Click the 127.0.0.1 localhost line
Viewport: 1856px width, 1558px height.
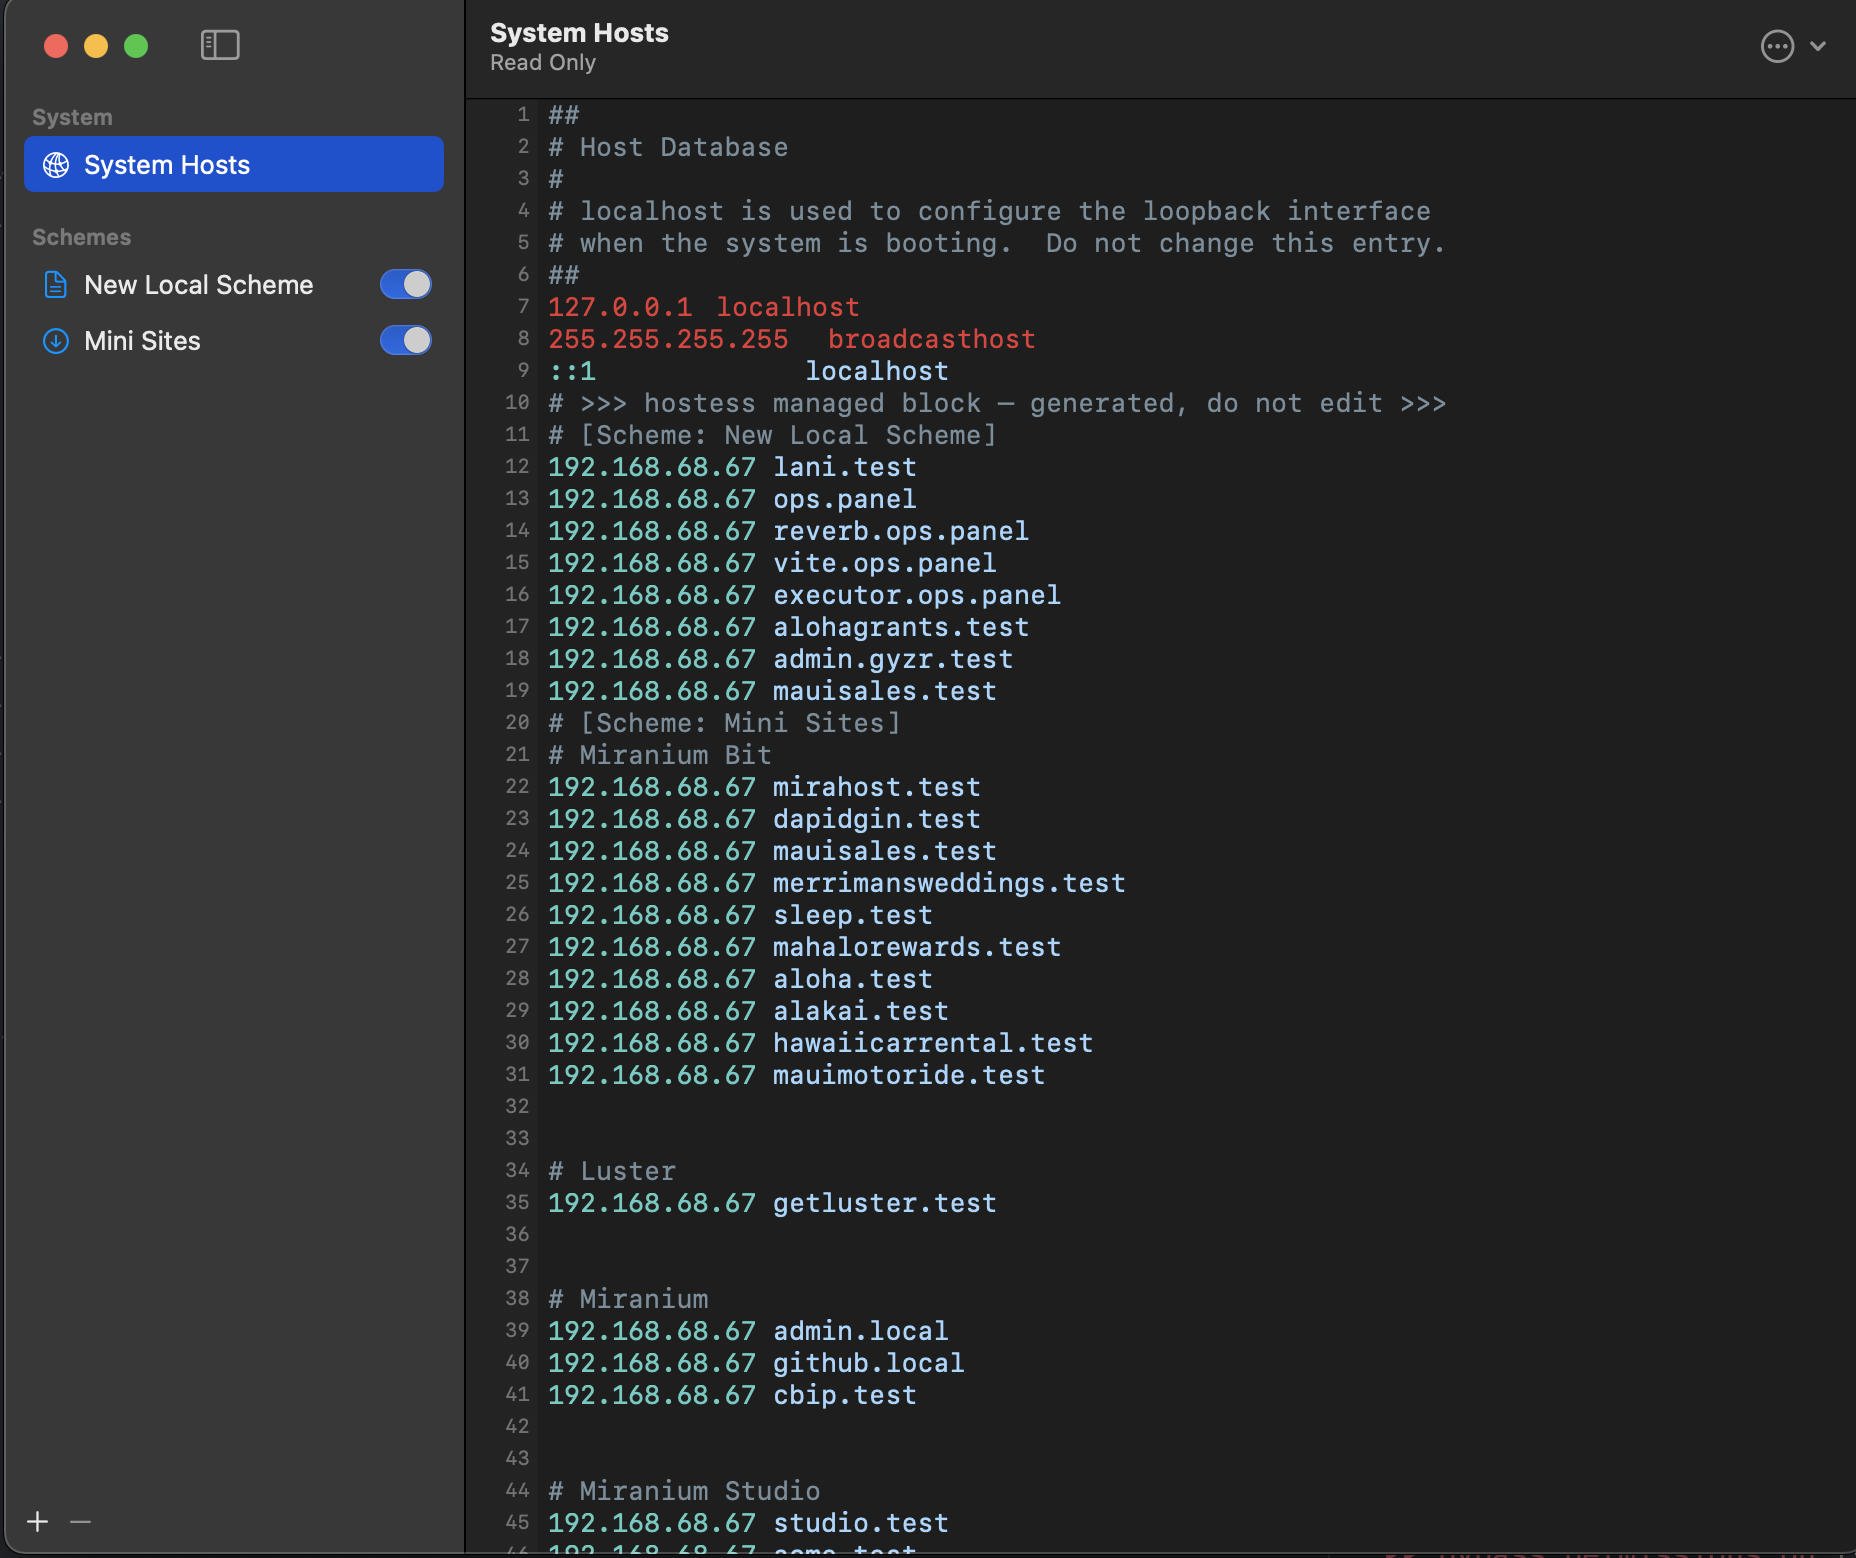click(x=704, y=307)
